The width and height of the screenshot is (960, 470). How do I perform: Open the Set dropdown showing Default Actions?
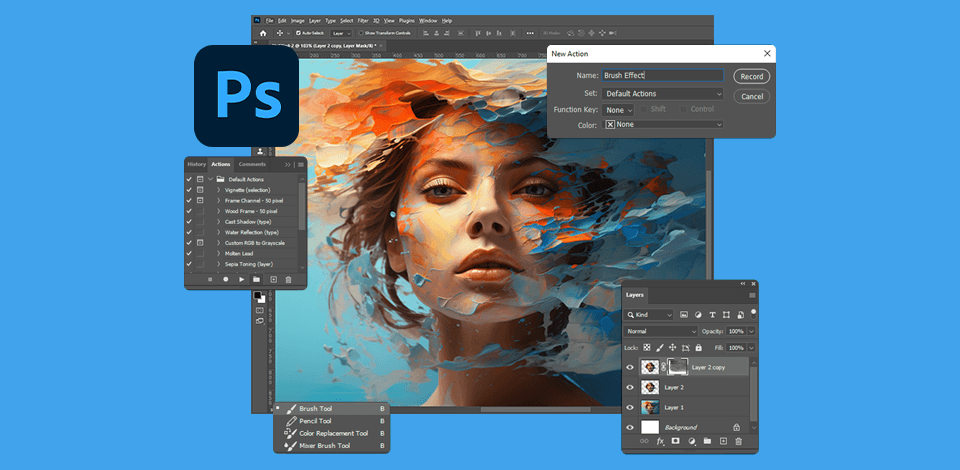662,94
